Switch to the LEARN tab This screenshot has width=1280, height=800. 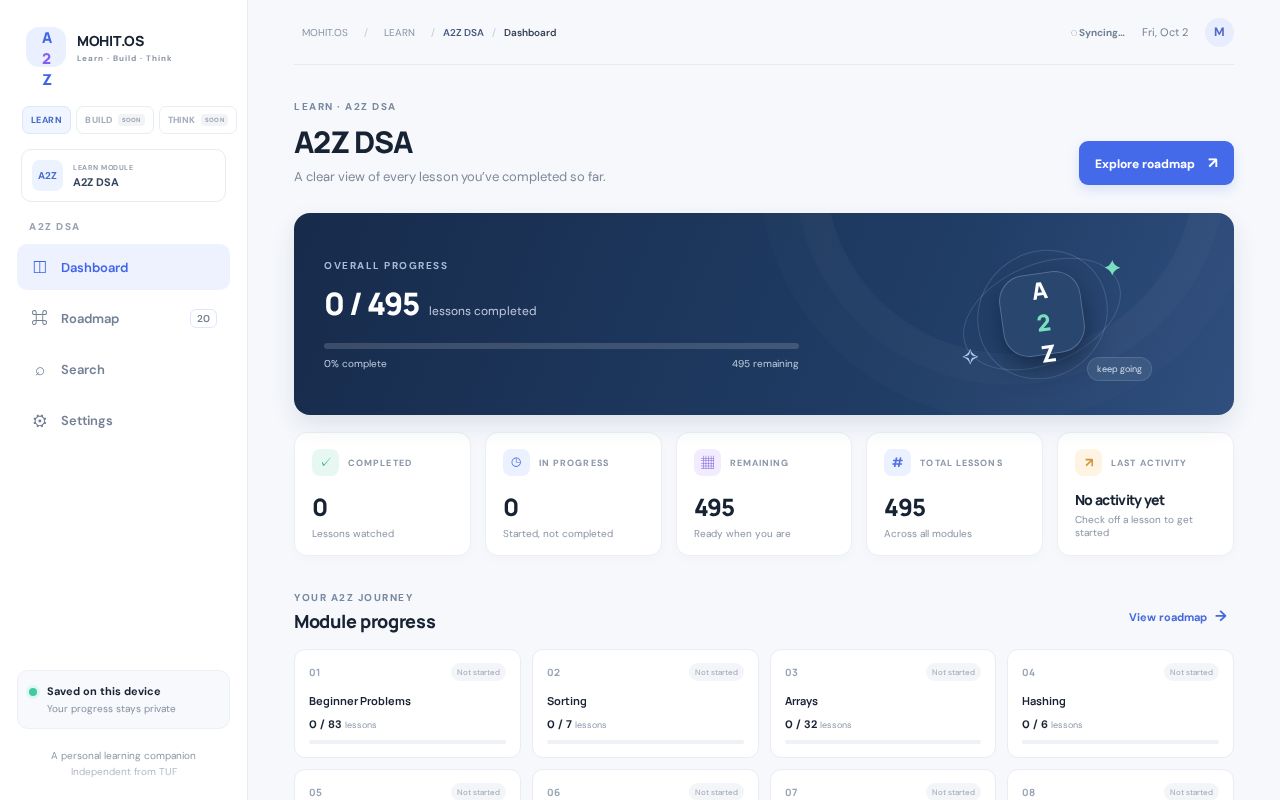(46, 120)
